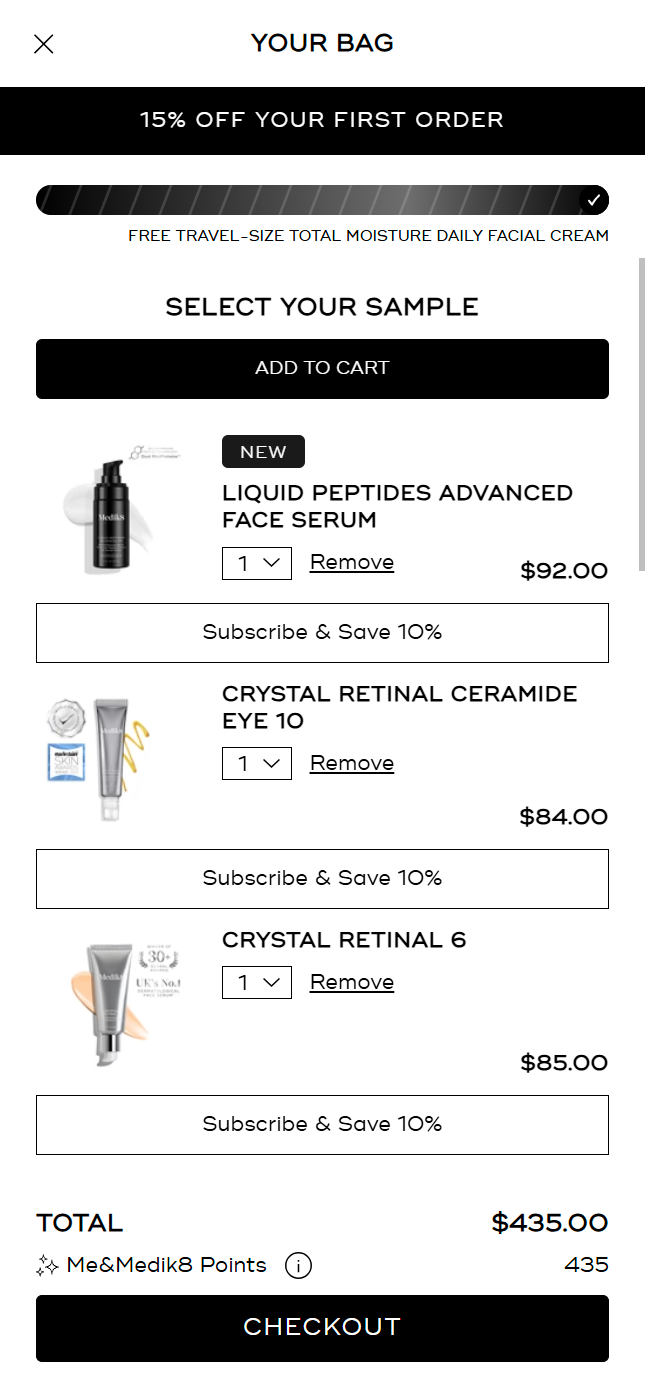Remove Crystal Retinal Ceramide Eye 10
Screen dimensions: 645x1398
tap(352, 763)
